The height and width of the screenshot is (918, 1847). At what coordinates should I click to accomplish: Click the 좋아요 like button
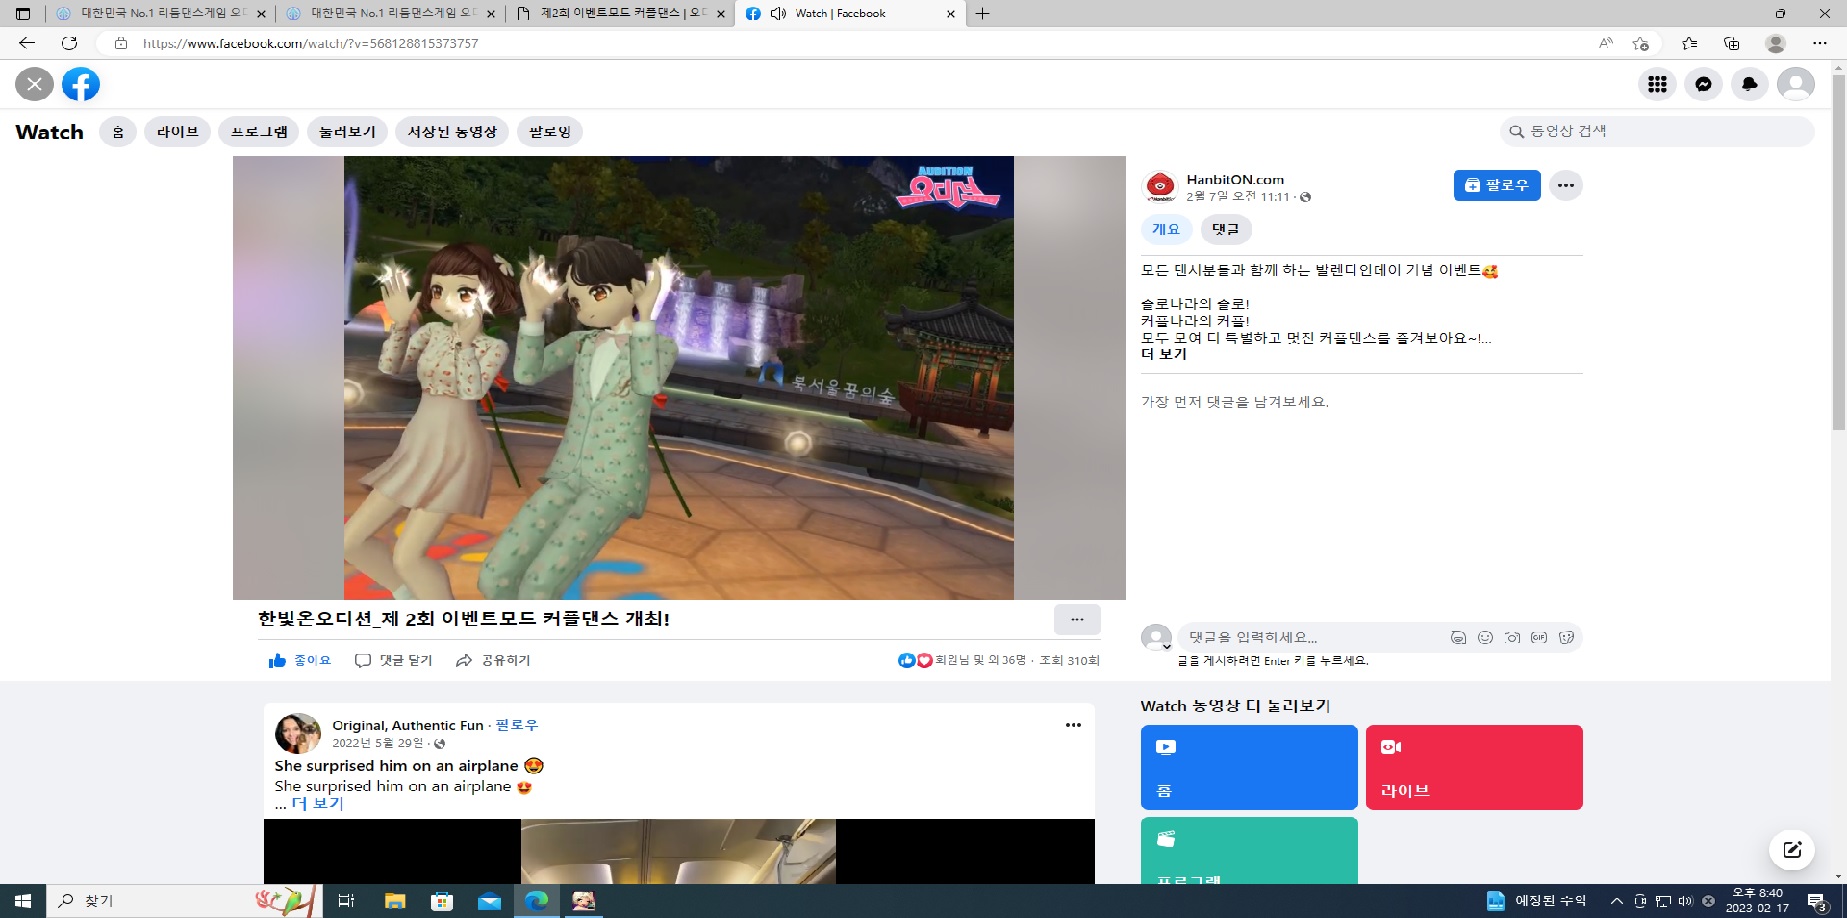[299, 660]
